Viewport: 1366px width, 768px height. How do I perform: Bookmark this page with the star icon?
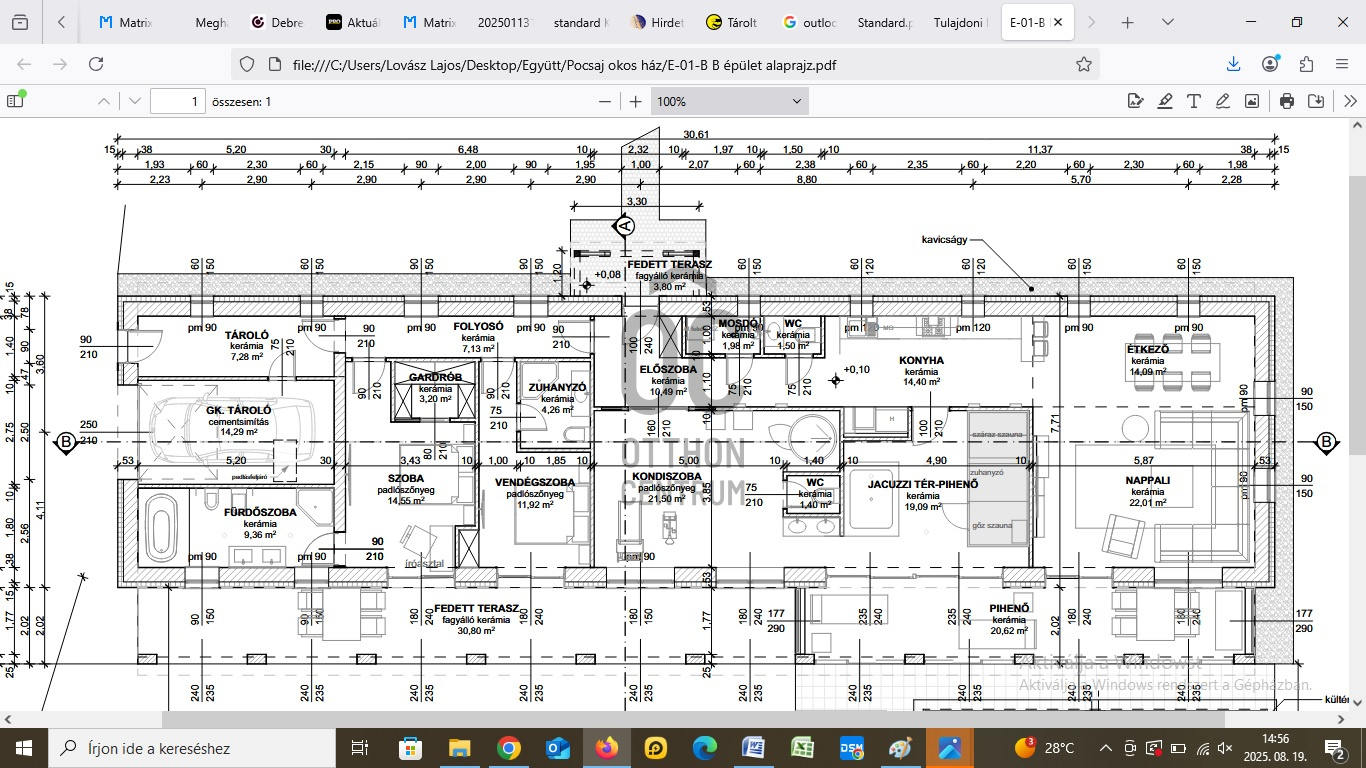(1084, 64)
